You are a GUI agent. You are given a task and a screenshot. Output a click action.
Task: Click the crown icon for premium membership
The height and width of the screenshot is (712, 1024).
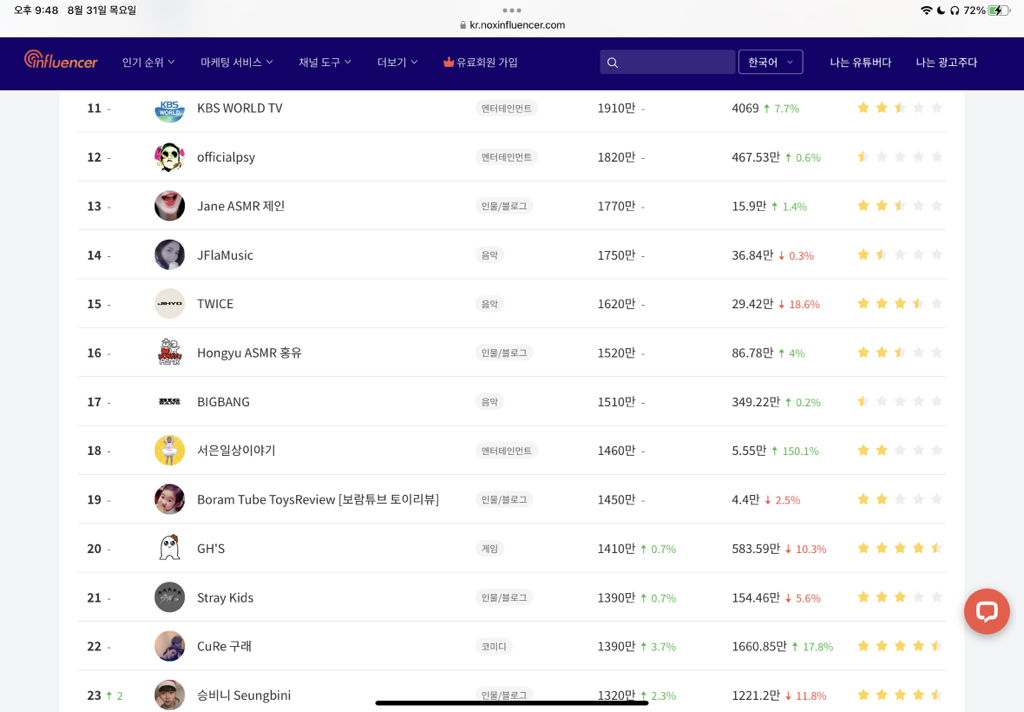[x=448, y=62]
